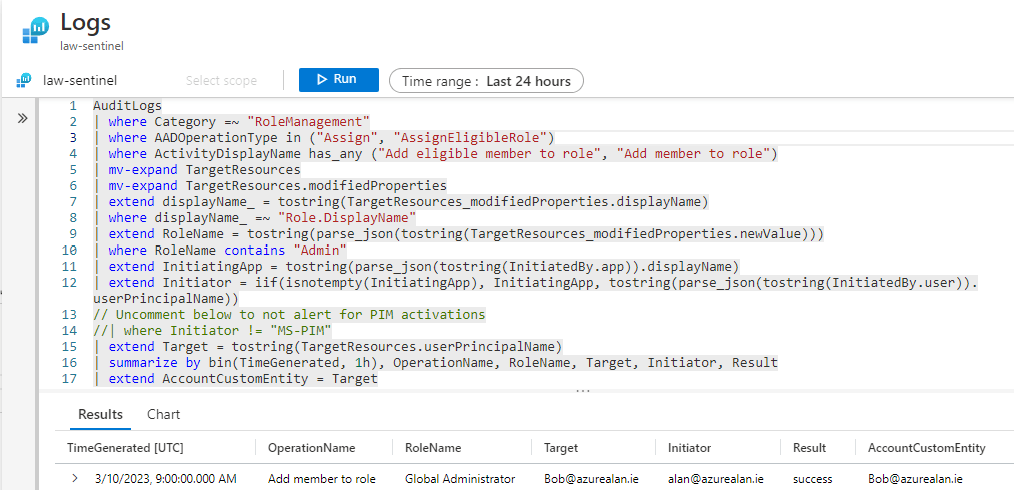The image size is (1014, 490).
Task: Click the law-sentinel workspace scope icon
Action: pos(23,80)
